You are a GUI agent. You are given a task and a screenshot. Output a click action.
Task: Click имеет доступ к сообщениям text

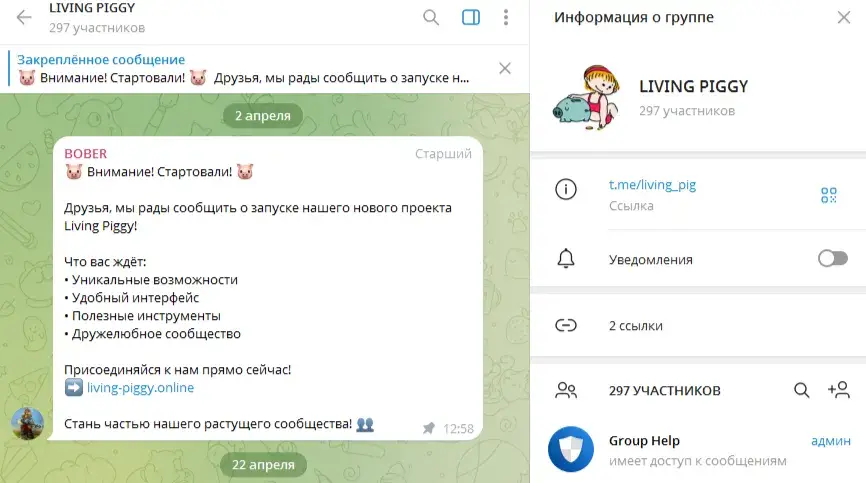pyautogui.click(x=698, y=461)
